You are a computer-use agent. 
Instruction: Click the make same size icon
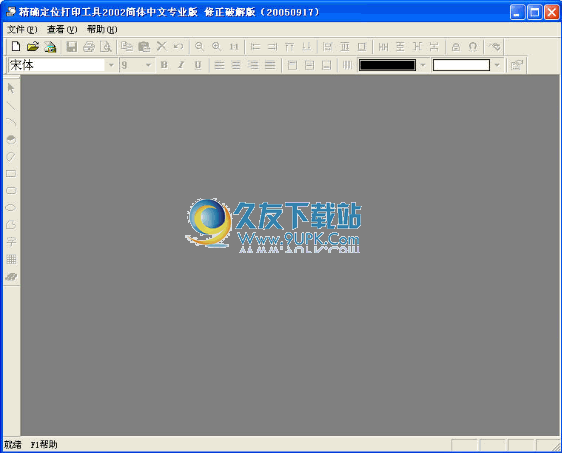coord(362,47)
